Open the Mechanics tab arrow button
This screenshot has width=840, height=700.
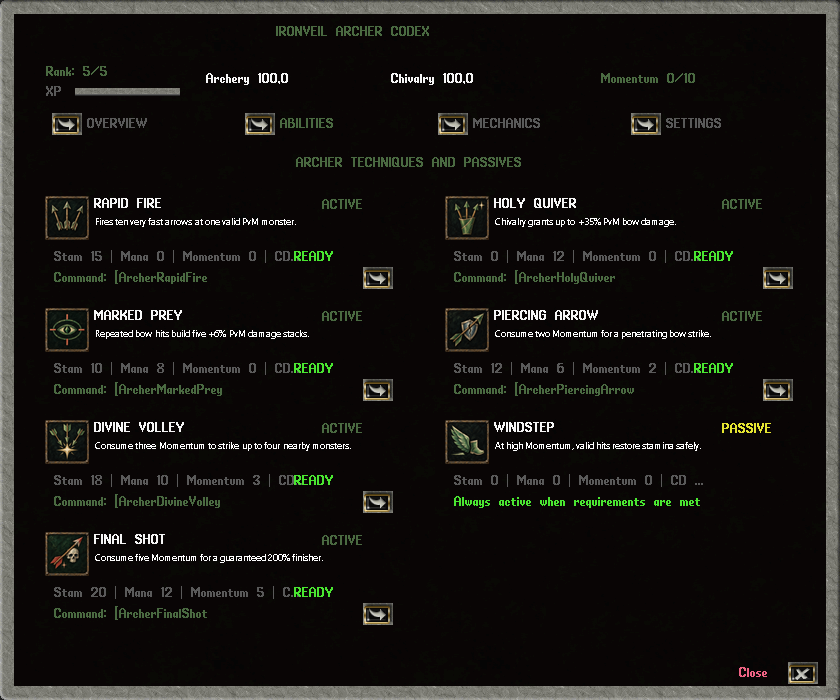(x=453, y=124)
